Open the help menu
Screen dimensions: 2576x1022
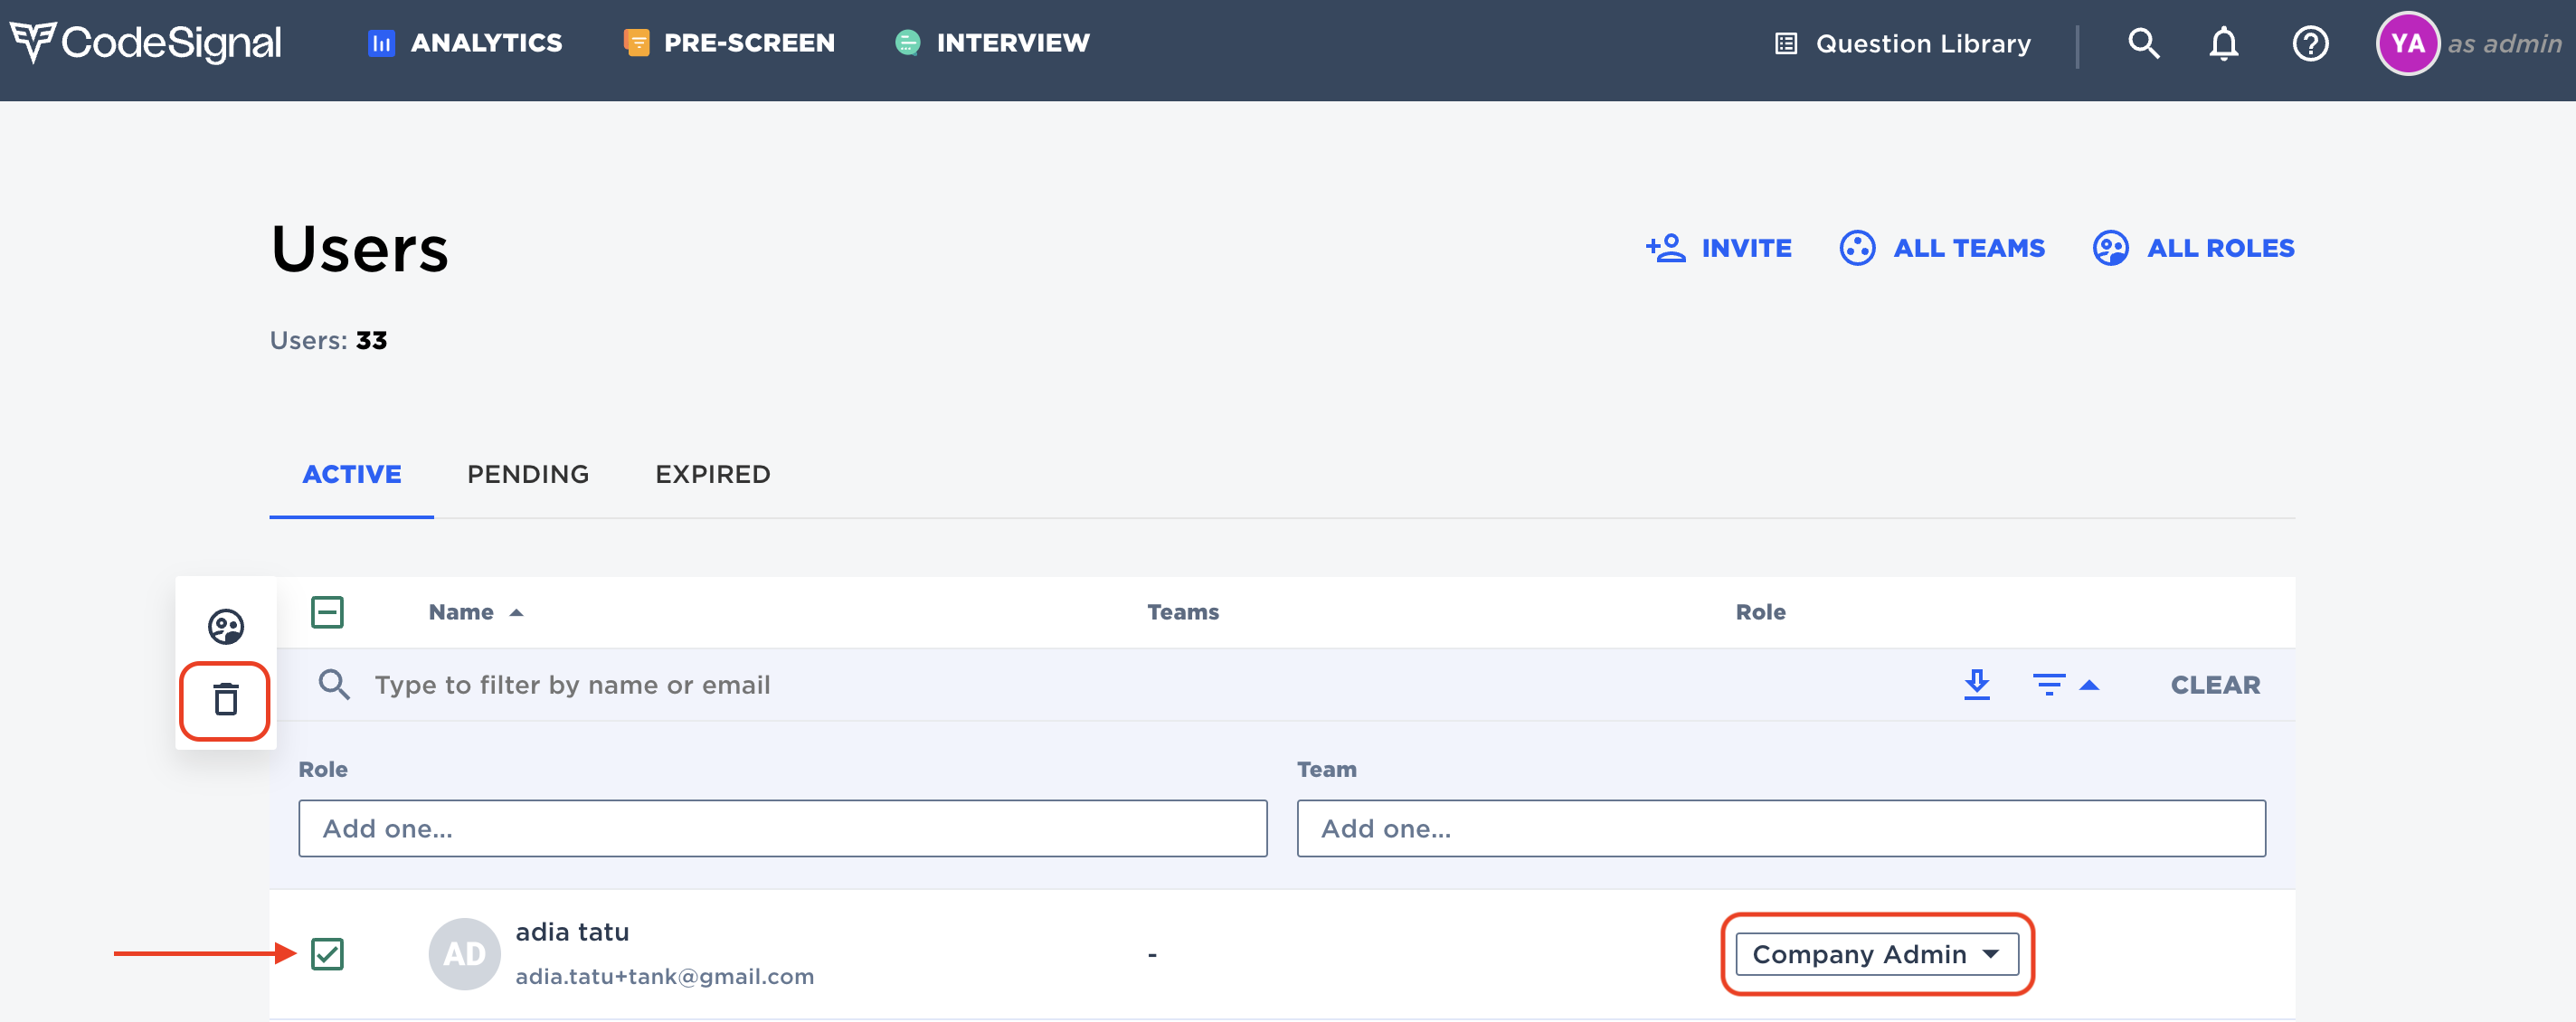2310,43
